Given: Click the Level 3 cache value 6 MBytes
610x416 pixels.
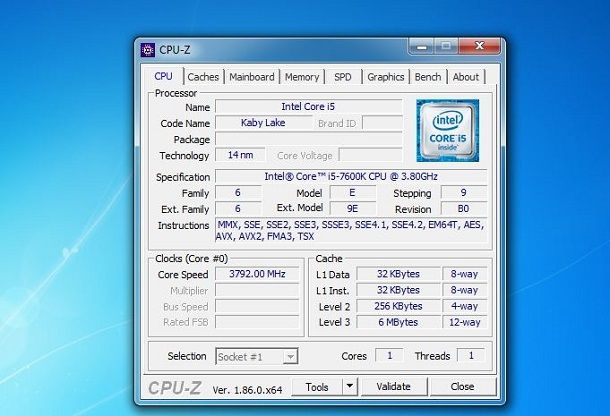Looking at the screenshot, I should point(398,322).
